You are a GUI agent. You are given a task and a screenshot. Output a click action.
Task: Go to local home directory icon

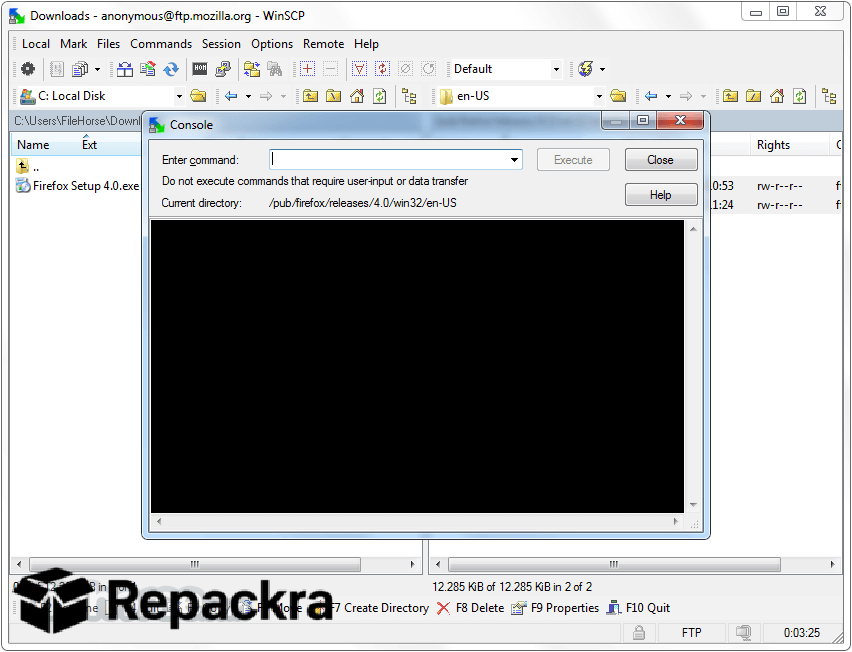click(357, 96)
